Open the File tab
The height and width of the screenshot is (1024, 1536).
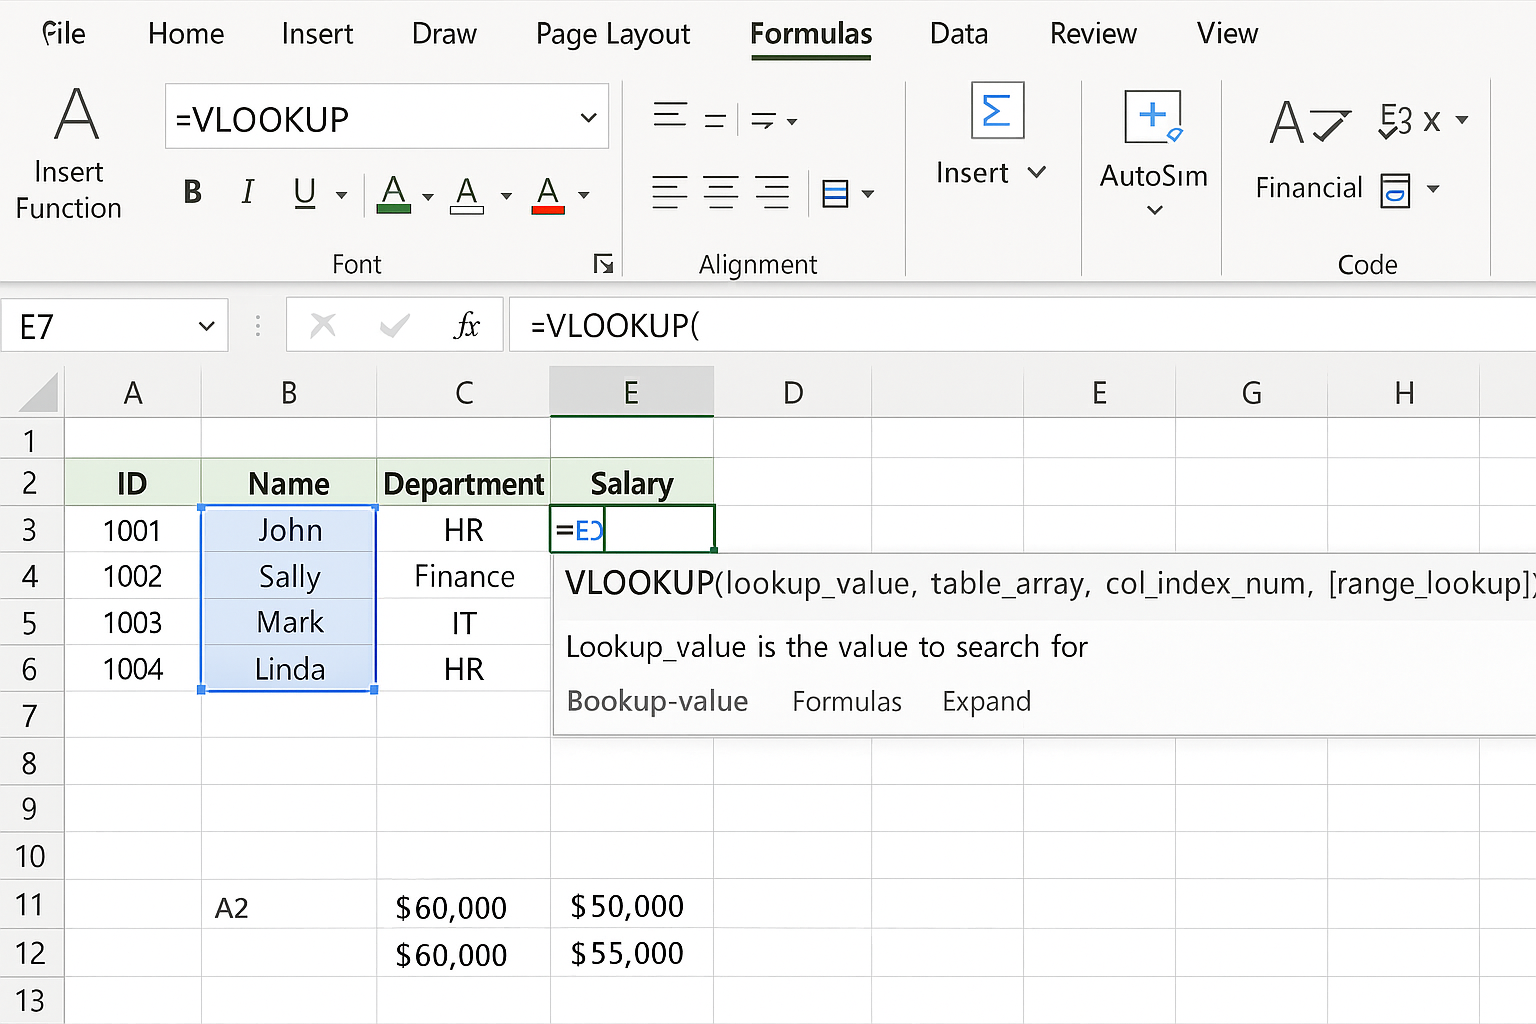tap(64, 33)
